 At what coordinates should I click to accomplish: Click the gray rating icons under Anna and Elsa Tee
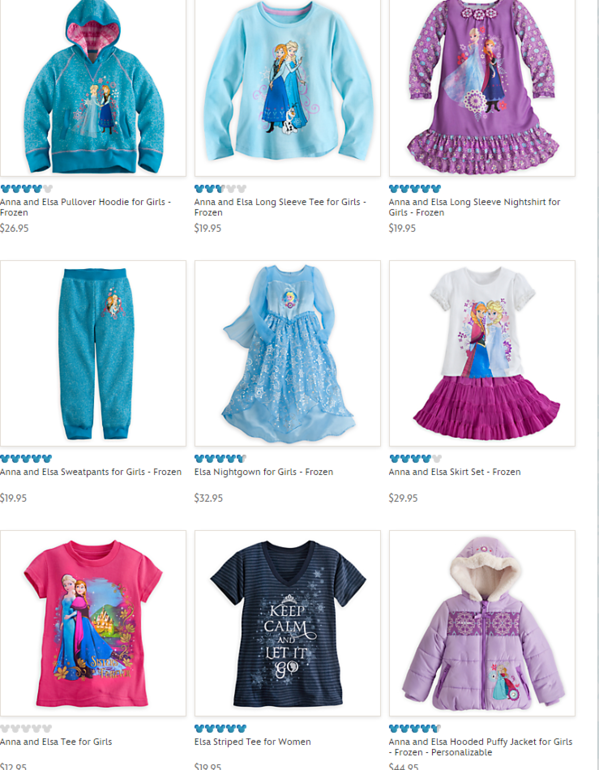pos(27,729)
